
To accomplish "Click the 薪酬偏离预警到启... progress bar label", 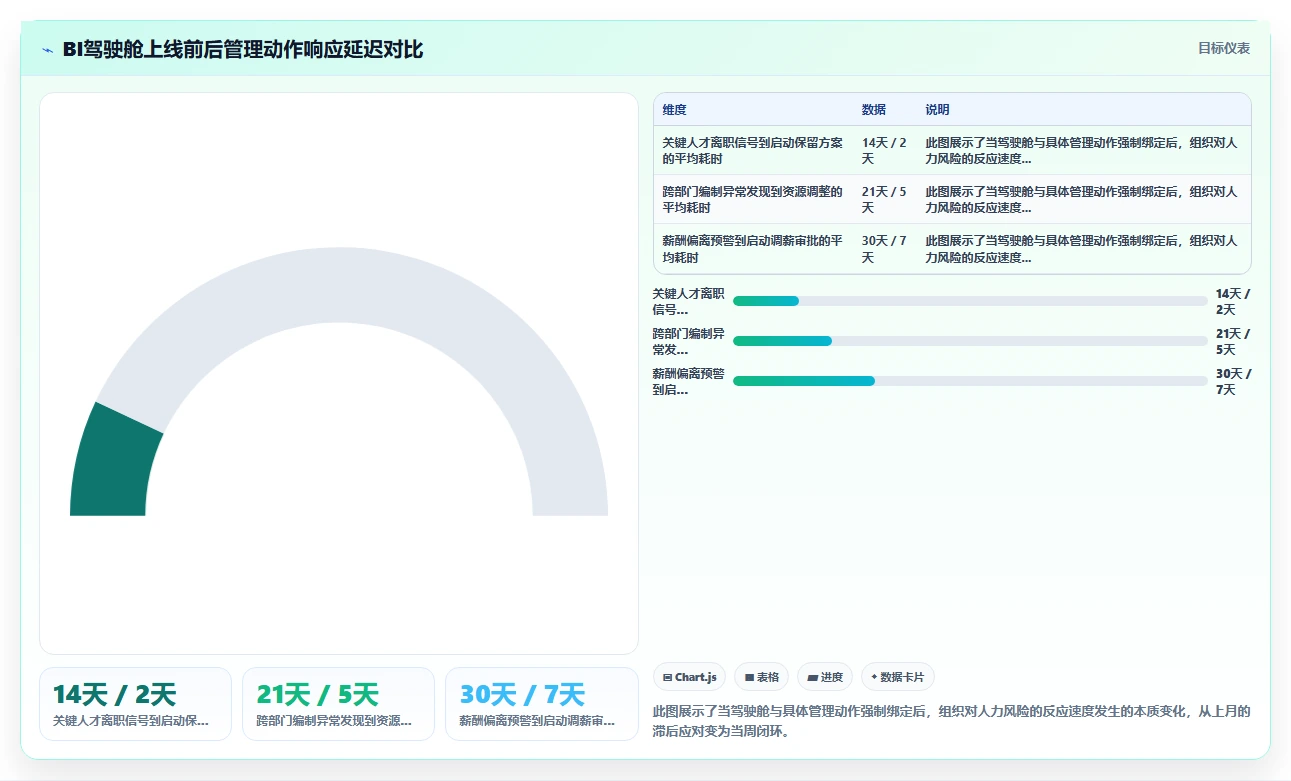I will 689,381.
